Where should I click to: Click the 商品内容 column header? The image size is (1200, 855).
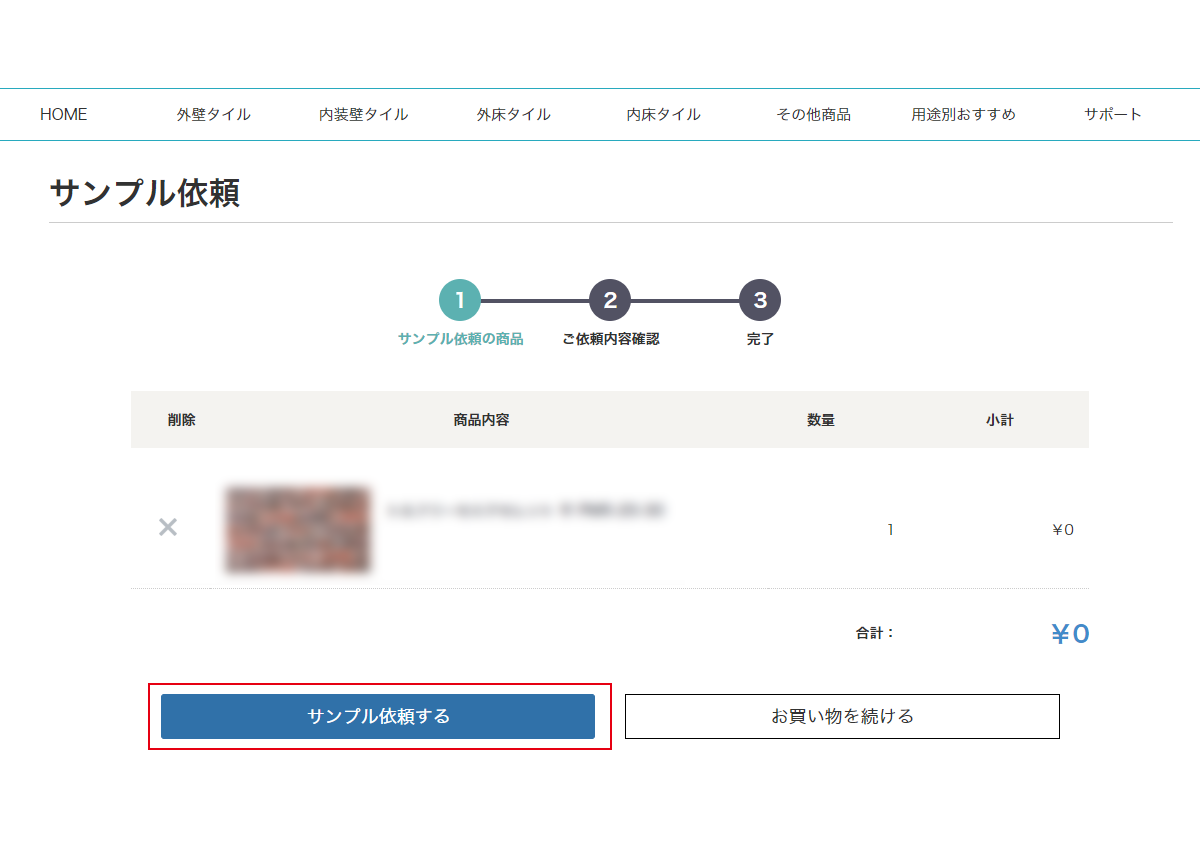point(482,420)
